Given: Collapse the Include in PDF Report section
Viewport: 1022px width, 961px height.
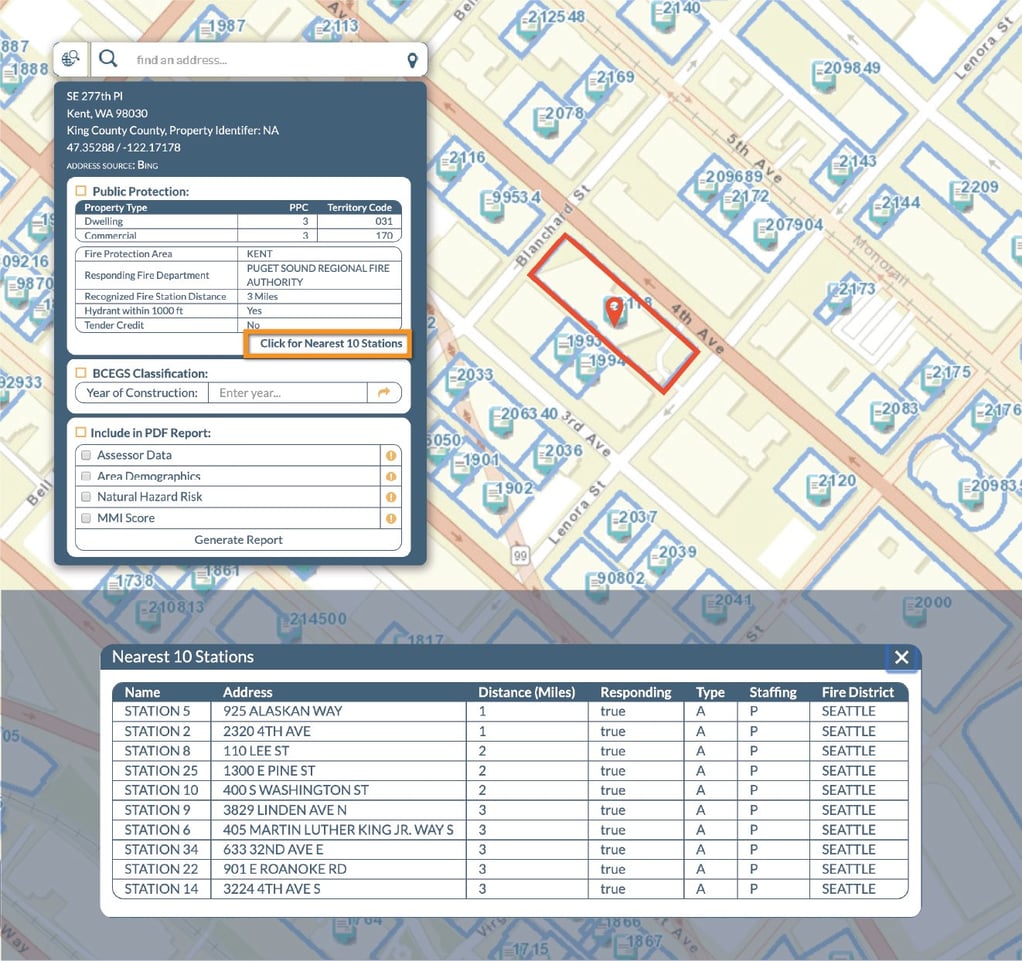Looking at the screenshot, I should [x=83, y=432].
